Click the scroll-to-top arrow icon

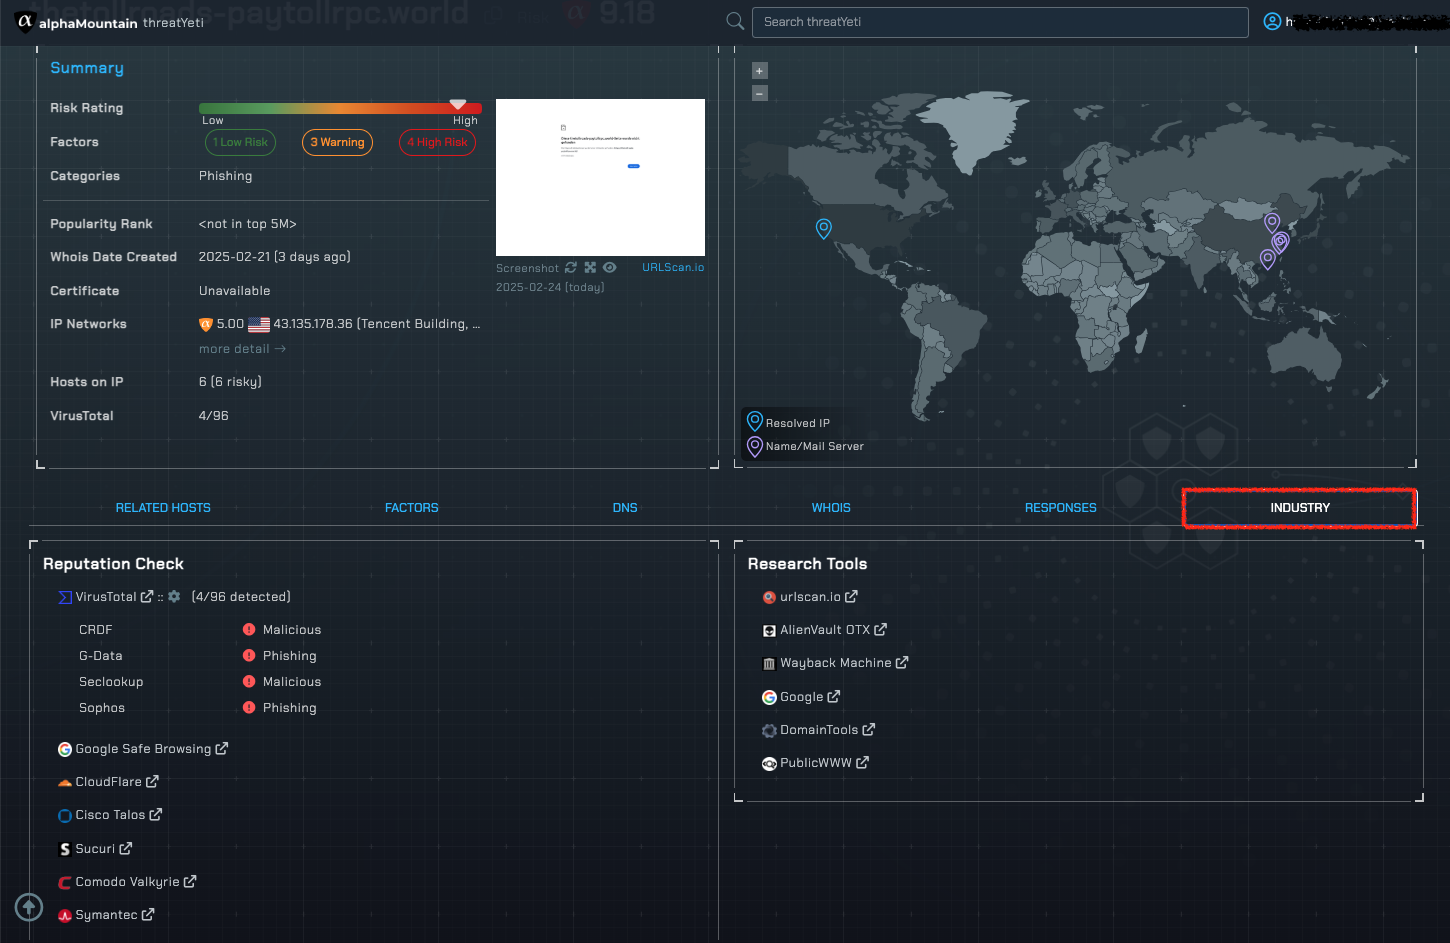point(29,907)
